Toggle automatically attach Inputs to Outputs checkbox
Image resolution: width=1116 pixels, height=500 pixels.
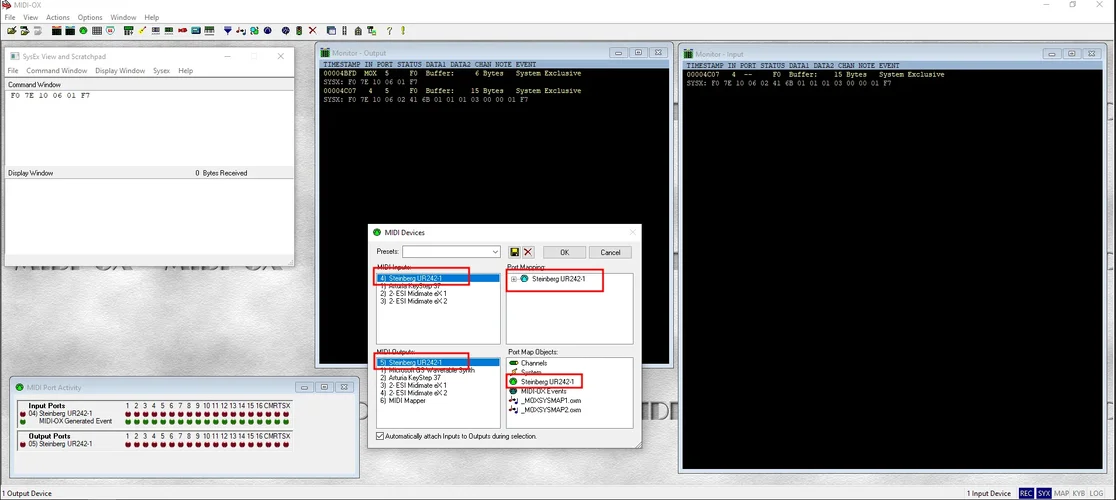pyautogui.click(x=380, y=436)
